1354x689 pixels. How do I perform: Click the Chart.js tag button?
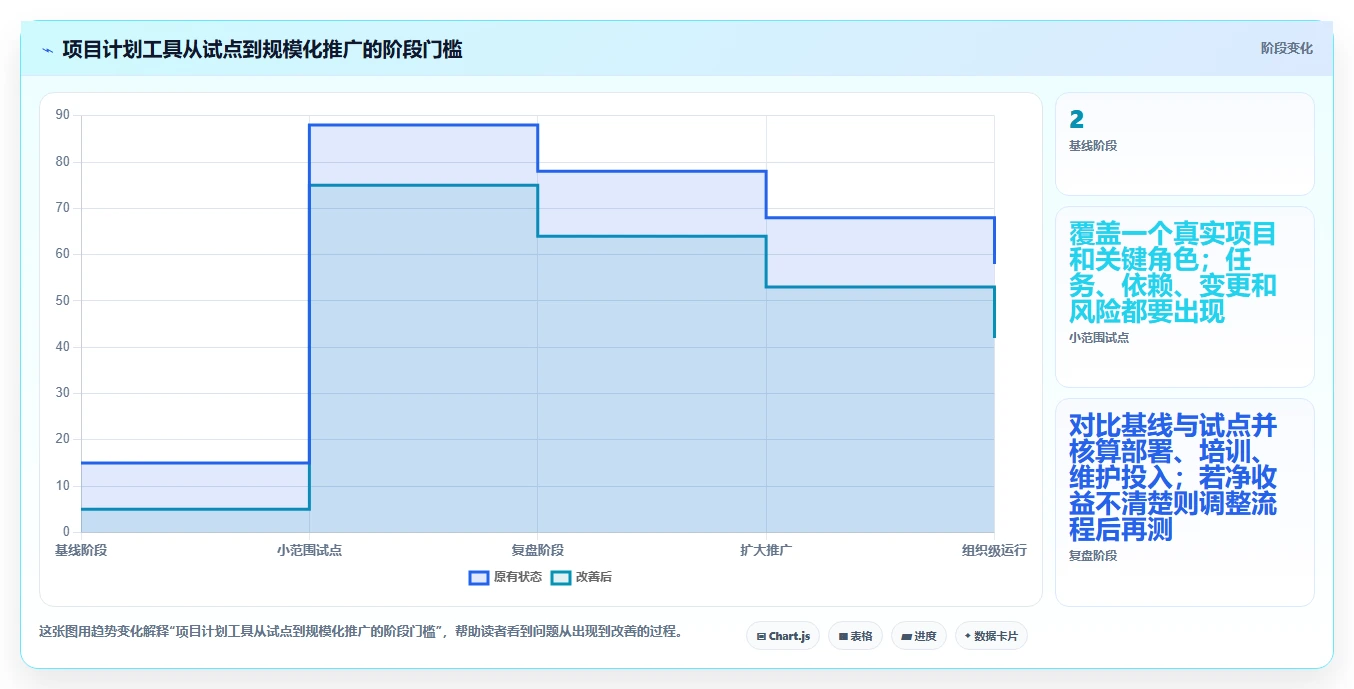tap(783, 636)
